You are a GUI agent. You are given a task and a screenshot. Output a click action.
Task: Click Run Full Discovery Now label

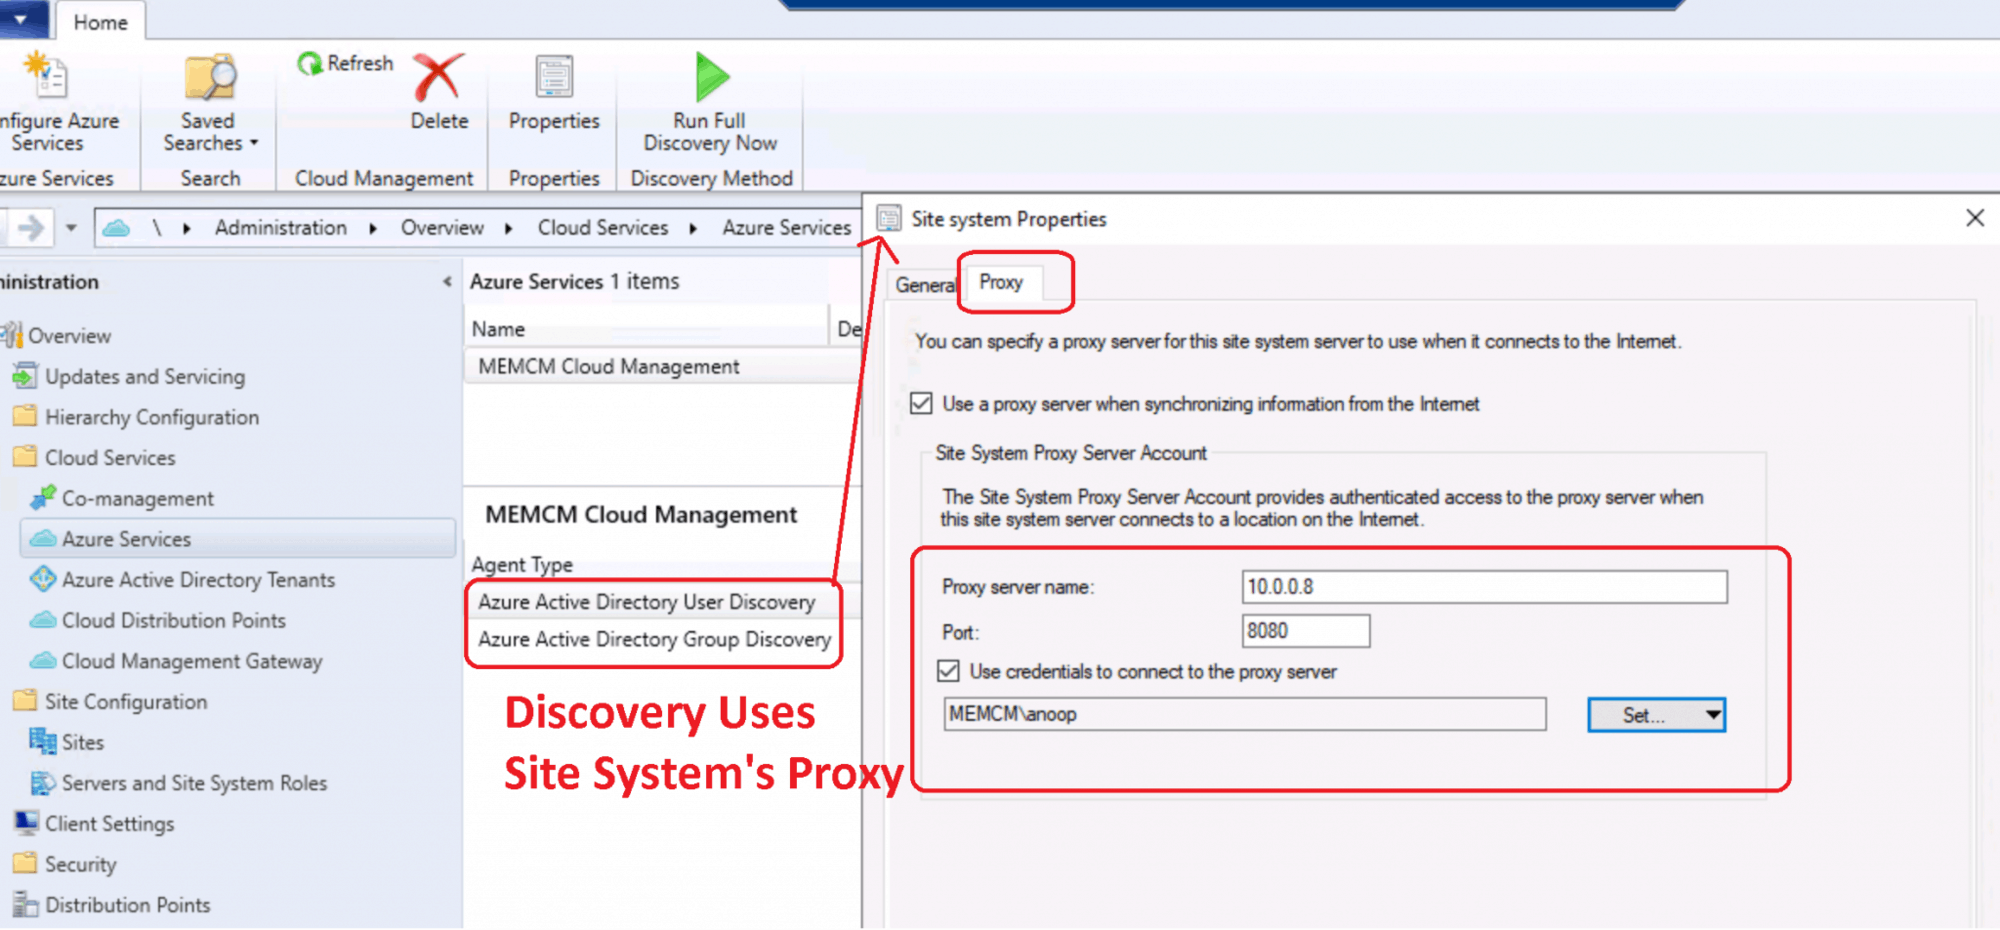[x=710, y=132]
